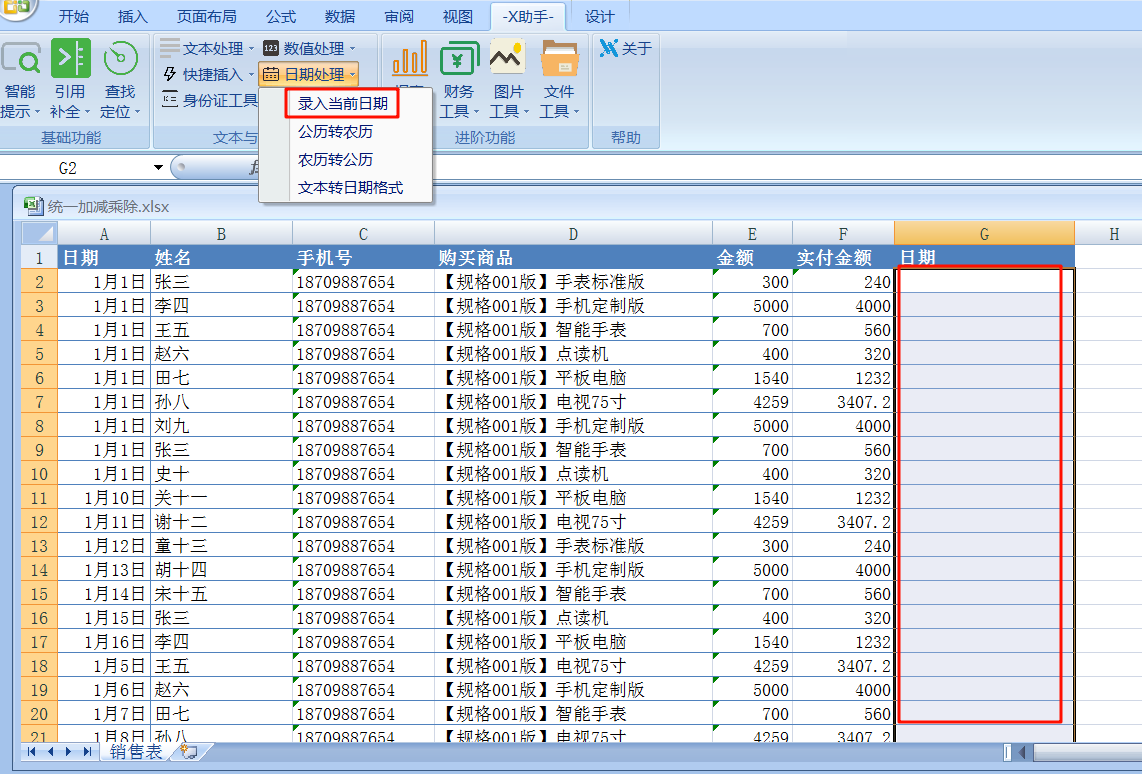This screenshot has height=774, width=1142.
Task: Switch to the 页面布局 ribbon tab
Action: click(206, 16)
